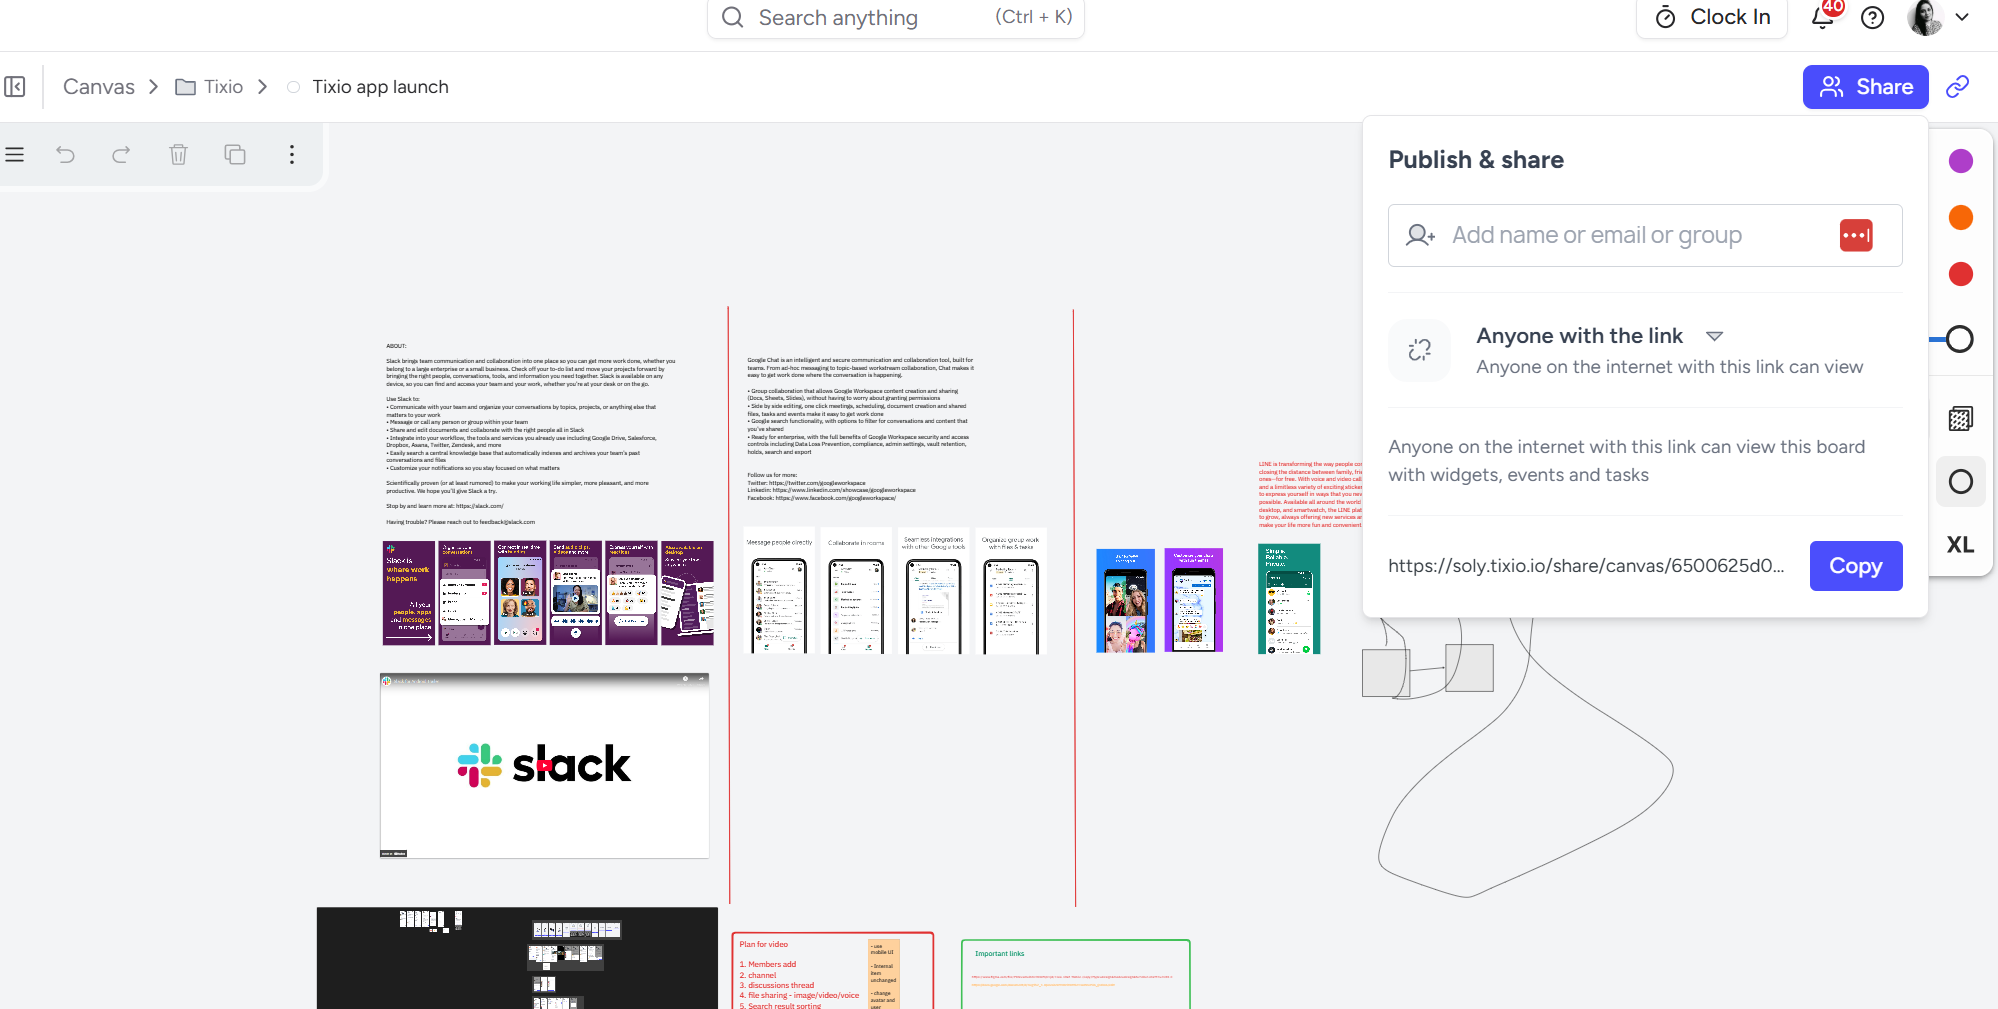Select the 'Collaborate in rooms' phone screenshot
1998x1009 pixels.
[x=856, y=592]
